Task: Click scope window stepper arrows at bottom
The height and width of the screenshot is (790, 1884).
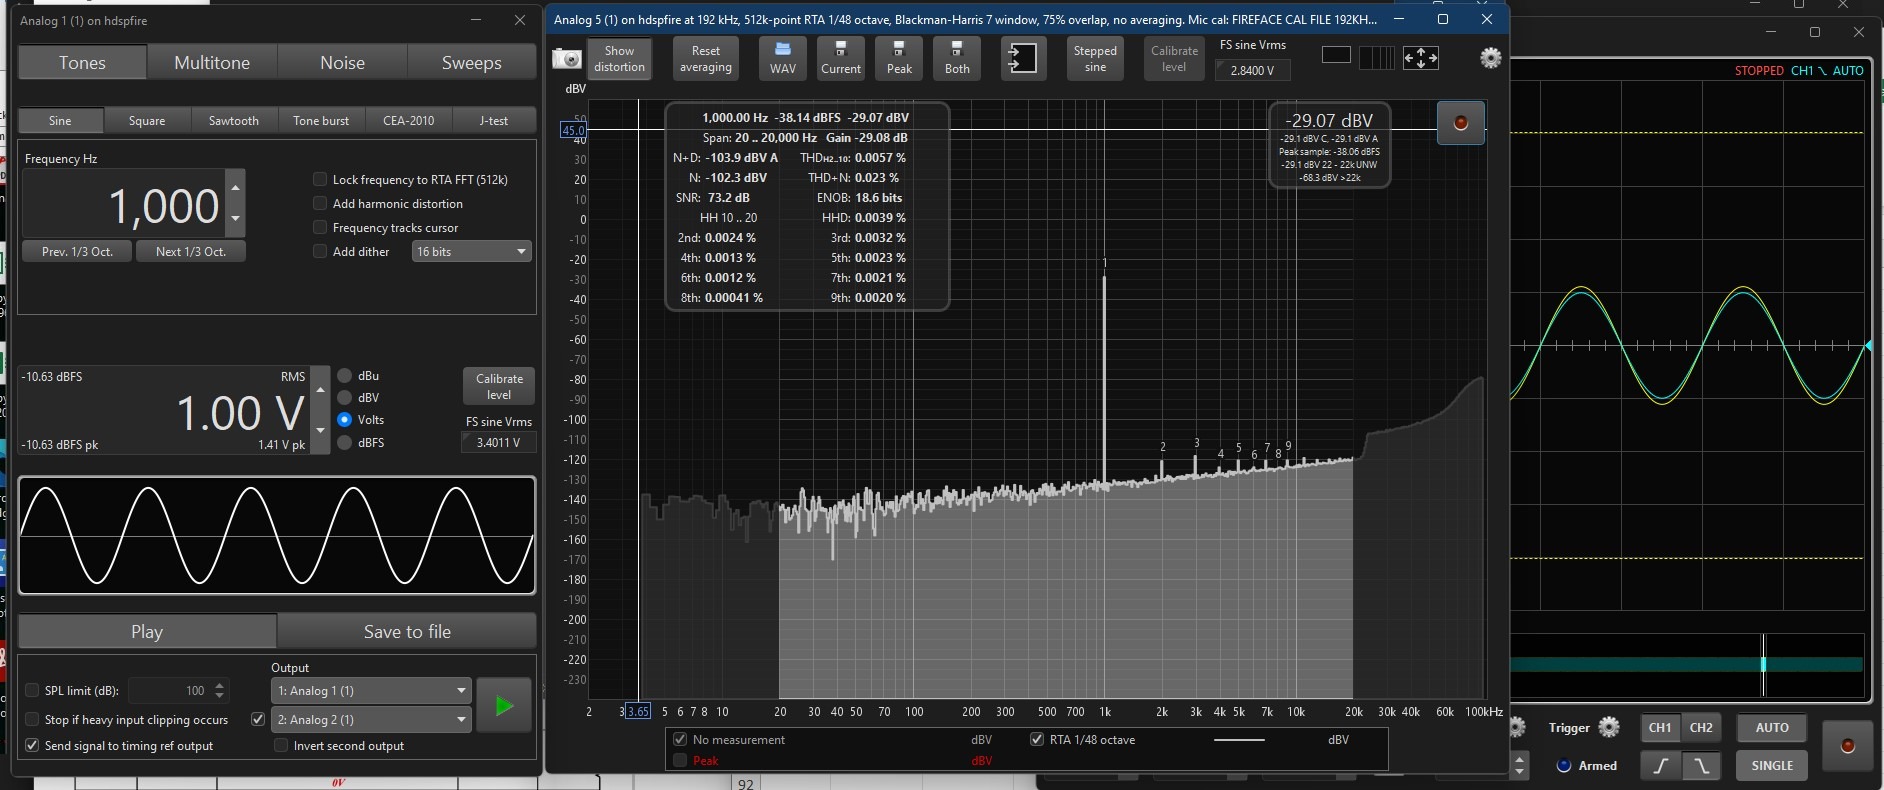Action: [x=1520, y=766]
